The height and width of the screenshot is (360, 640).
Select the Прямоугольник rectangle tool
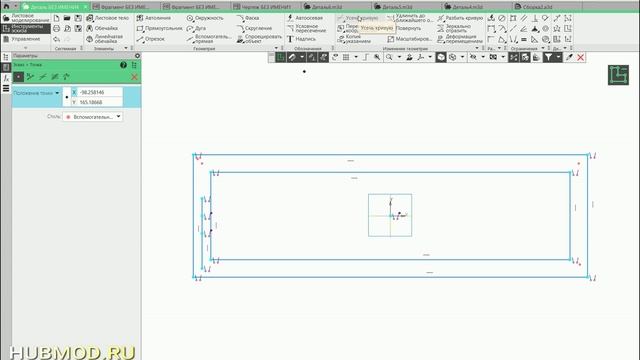click(159, 28)
